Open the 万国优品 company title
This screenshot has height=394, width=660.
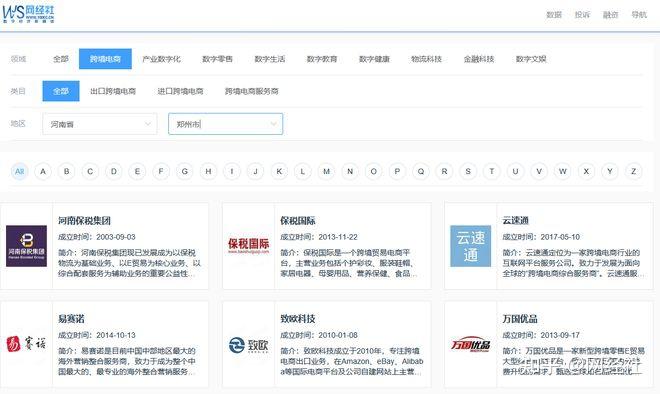[x=520, y=319]
